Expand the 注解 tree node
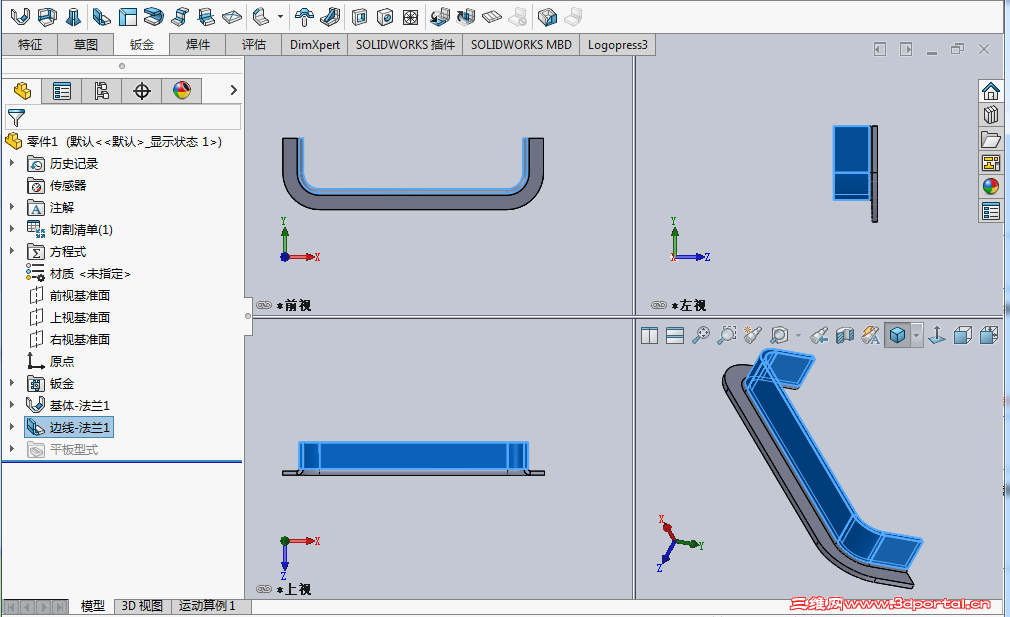Screen dimensions: 1010x617 (12, 207)
